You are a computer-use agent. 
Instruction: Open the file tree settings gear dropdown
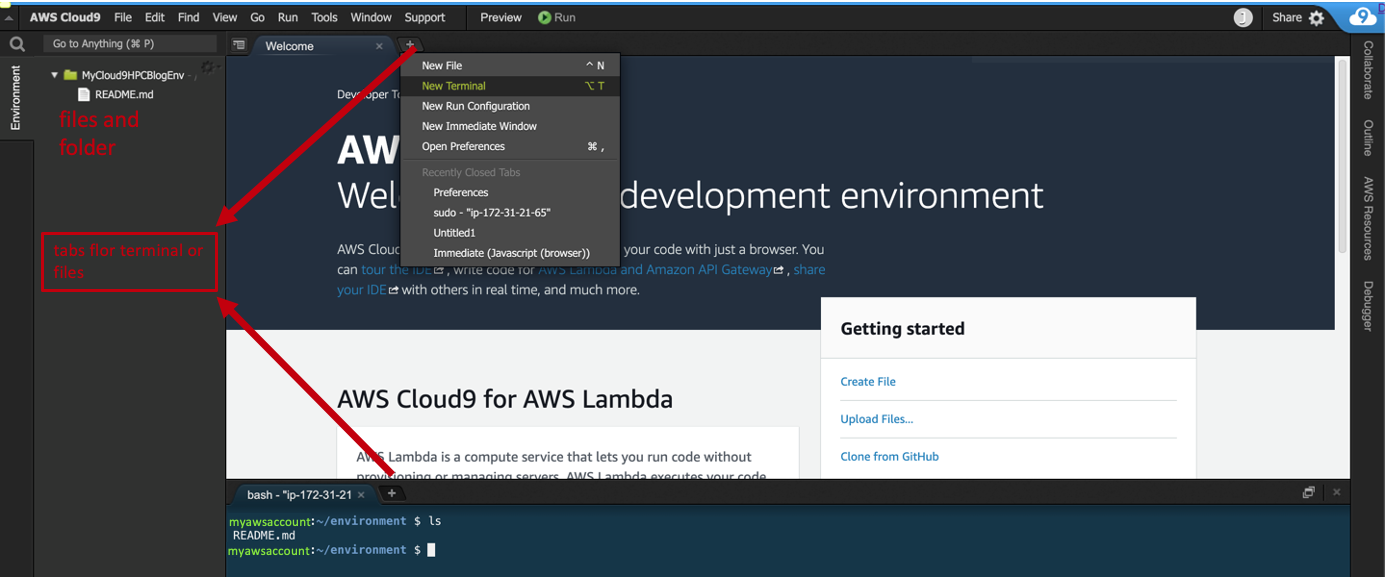pos(208,68)
